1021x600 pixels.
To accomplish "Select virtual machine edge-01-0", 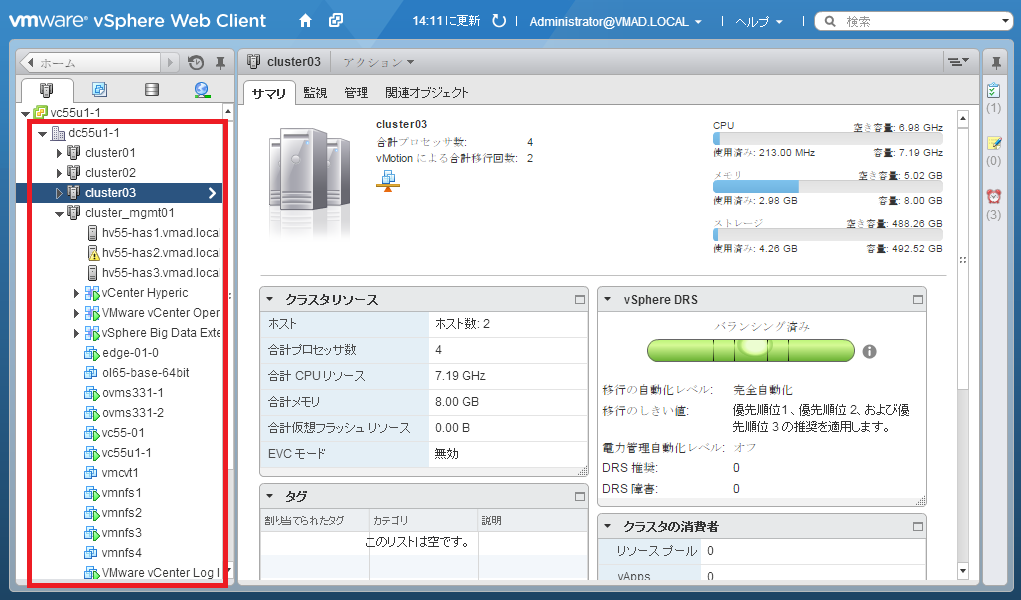I will [122, 352].
